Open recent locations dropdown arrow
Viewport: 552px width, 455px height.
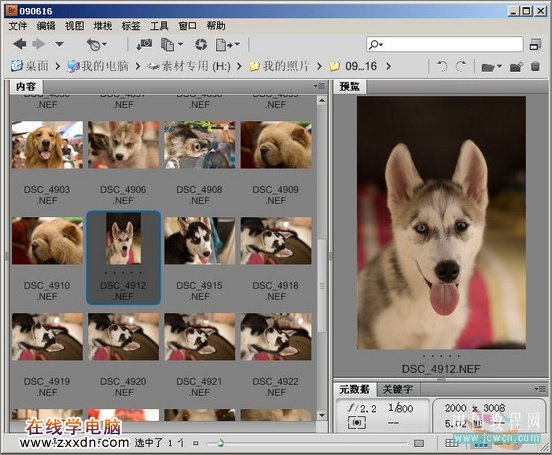59,44
